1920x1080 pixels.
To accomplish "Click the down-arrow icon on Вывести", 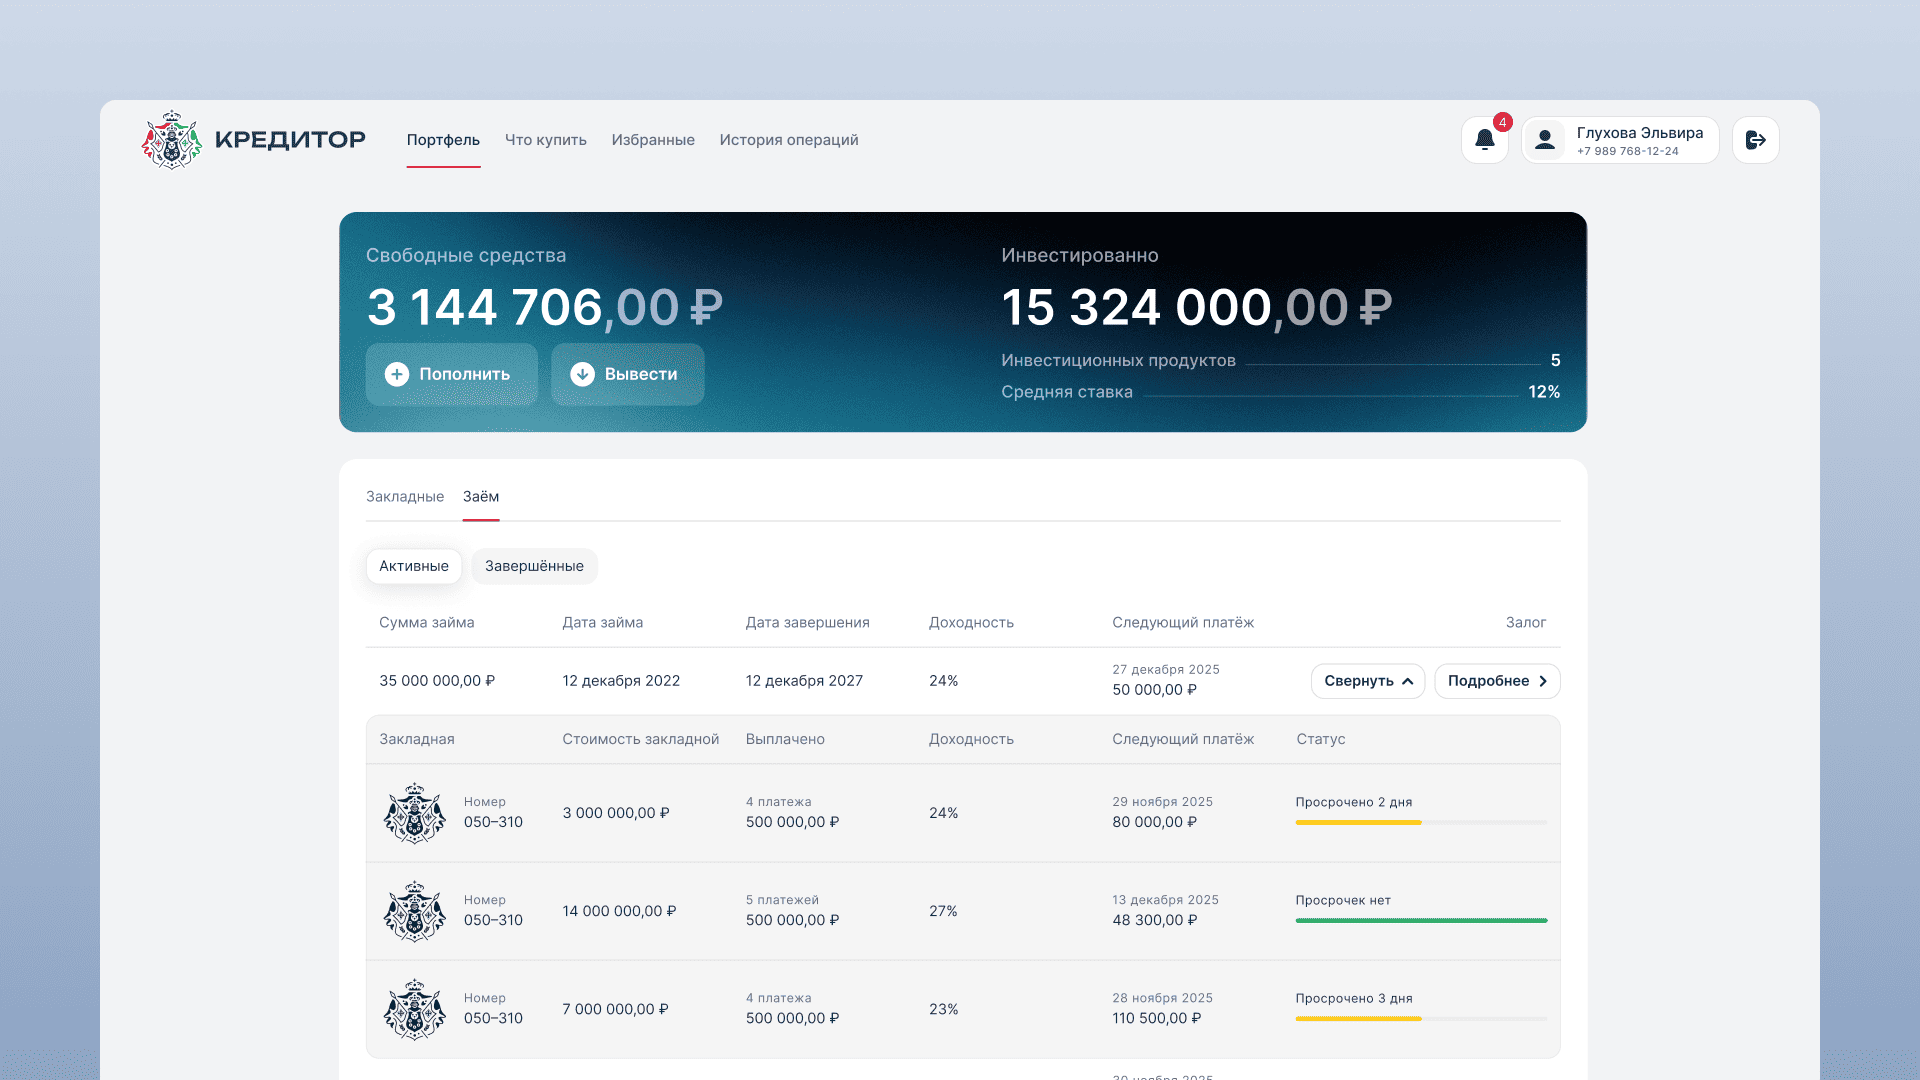I will [582, 374].
